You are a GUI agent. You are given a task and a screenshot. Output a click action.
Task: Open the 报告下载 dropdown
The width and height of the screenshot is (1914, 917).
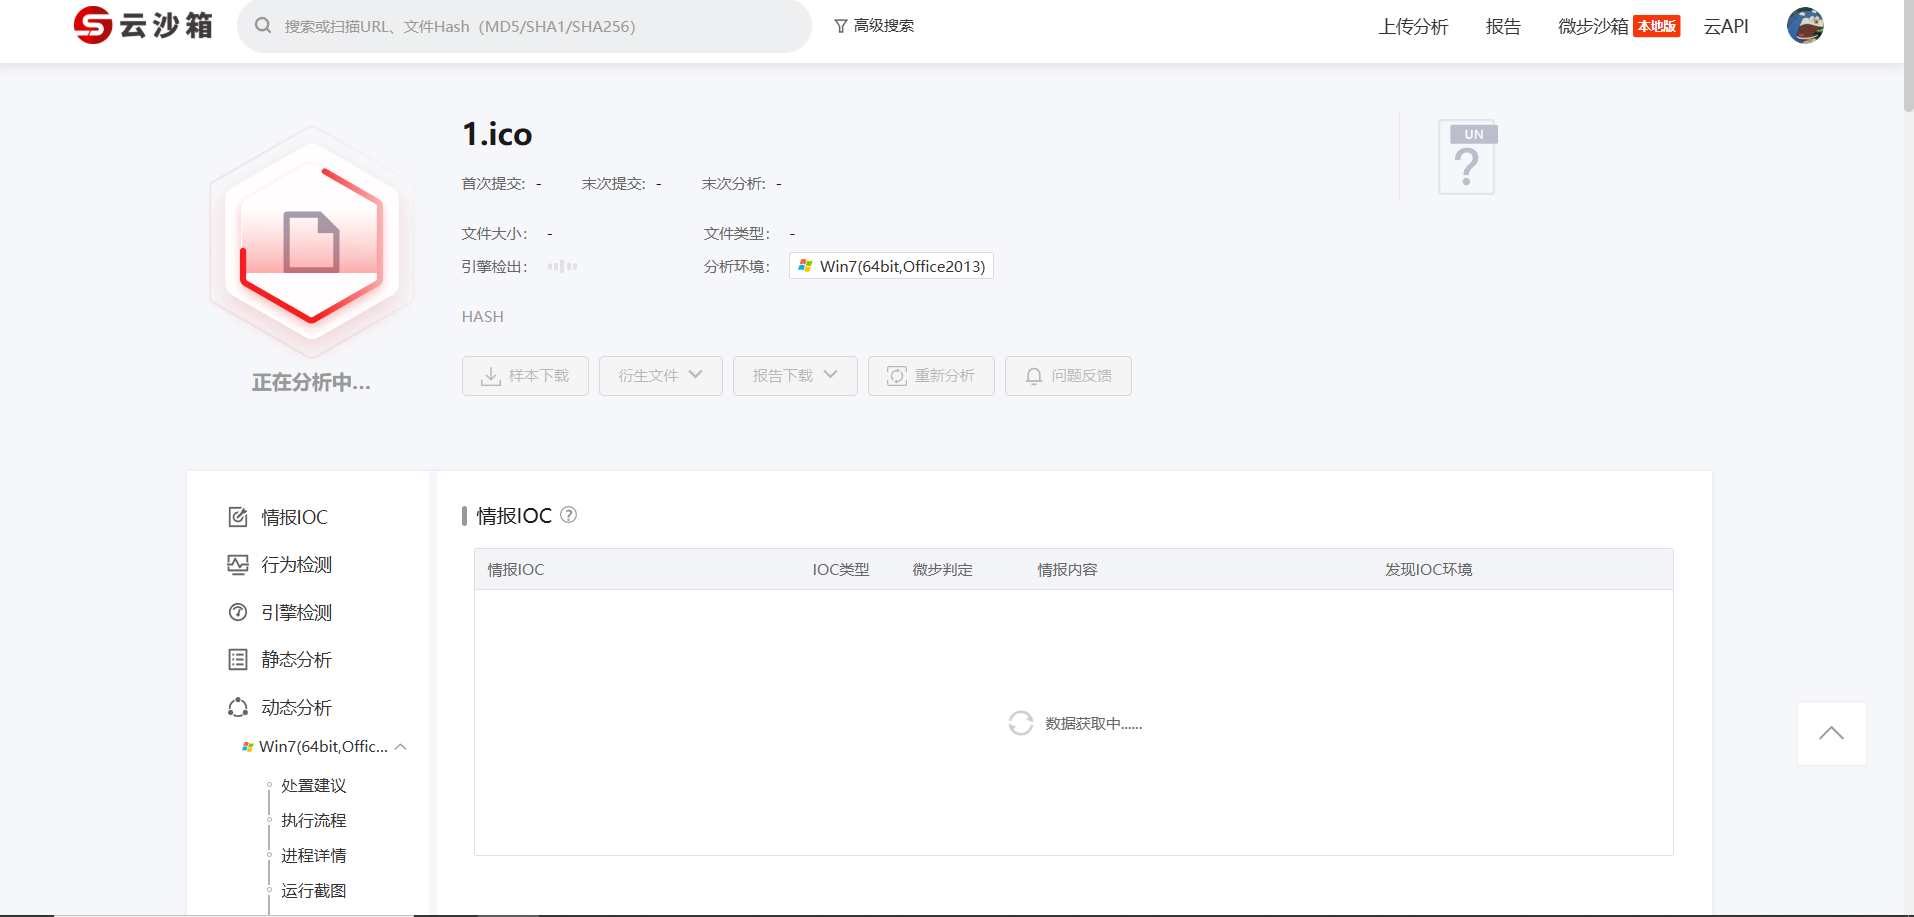coord(795,376)
